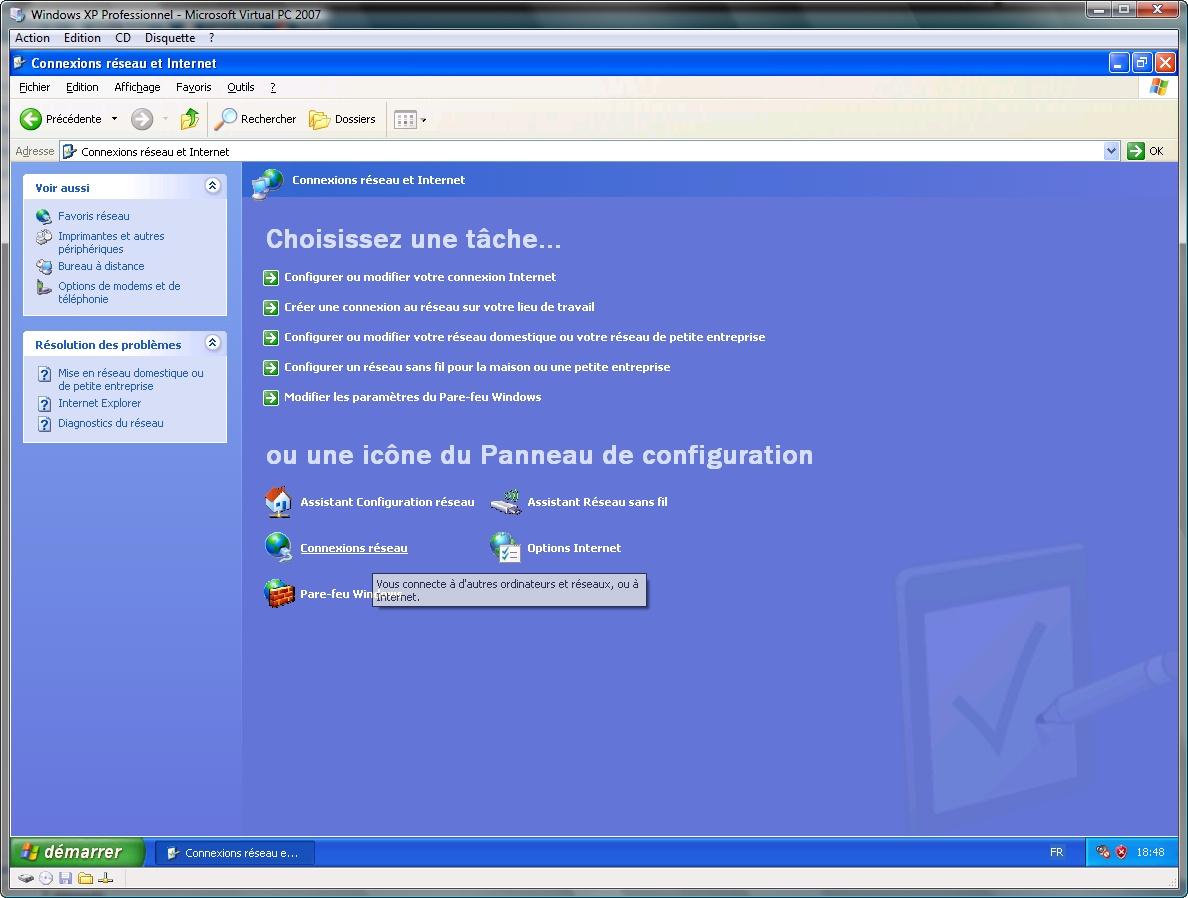
Task: Open Pare-feu Windows brick wall icon
Action: (278, 593)
